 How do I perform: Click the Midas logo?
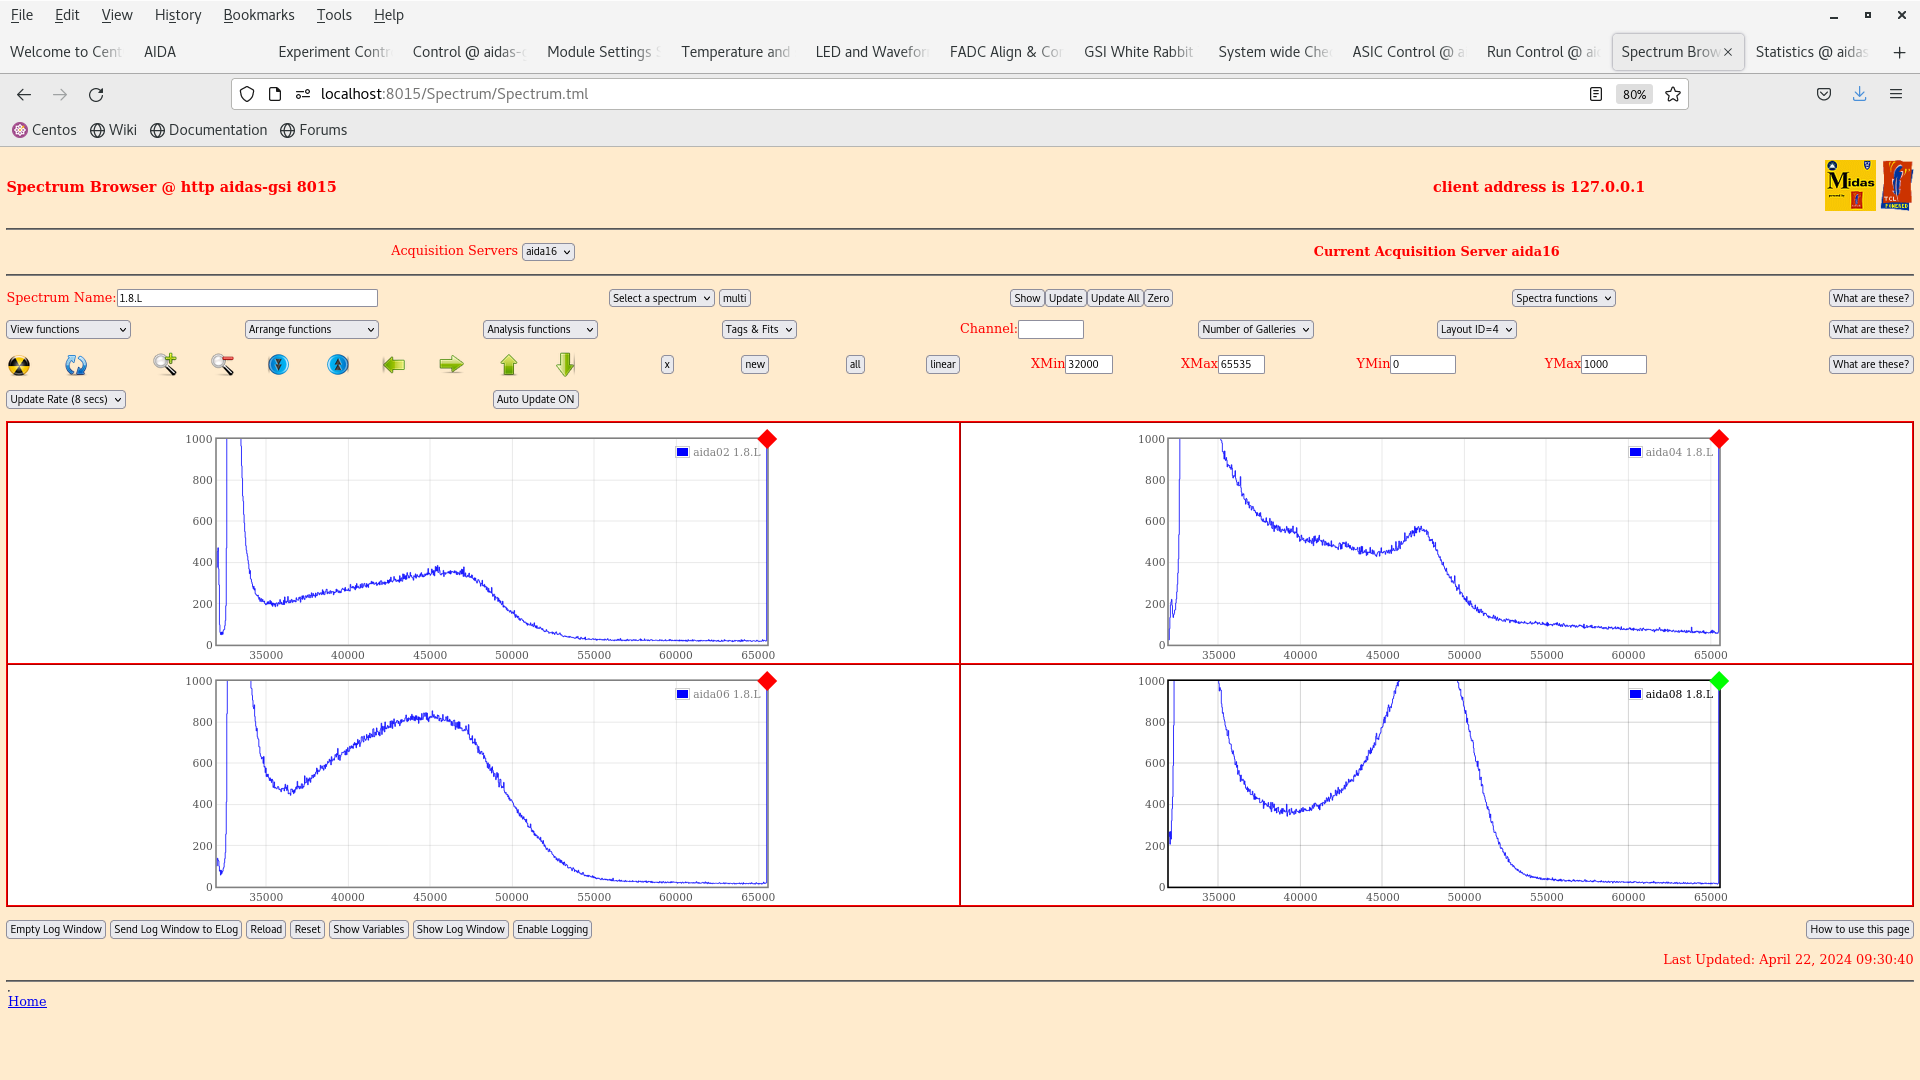(1850, 185)
